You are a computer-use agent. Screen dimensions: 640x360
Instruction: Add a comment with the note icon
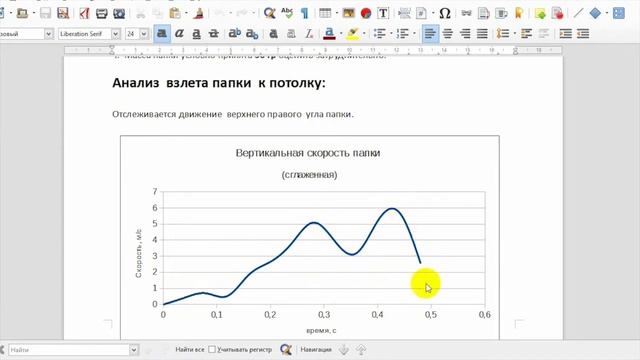click(x=540, y=13)
